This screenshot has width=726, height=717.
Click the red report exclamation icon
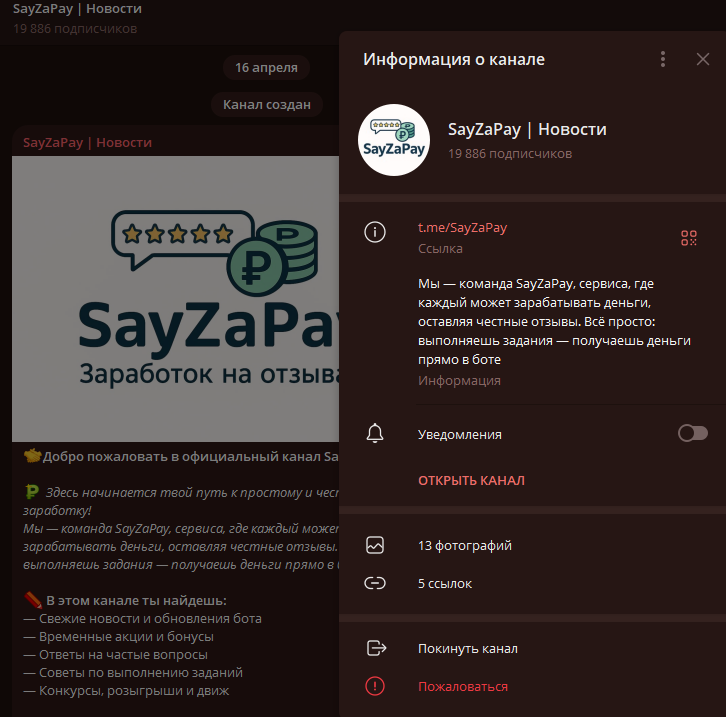pyautogui.click(x=375, y=686)
